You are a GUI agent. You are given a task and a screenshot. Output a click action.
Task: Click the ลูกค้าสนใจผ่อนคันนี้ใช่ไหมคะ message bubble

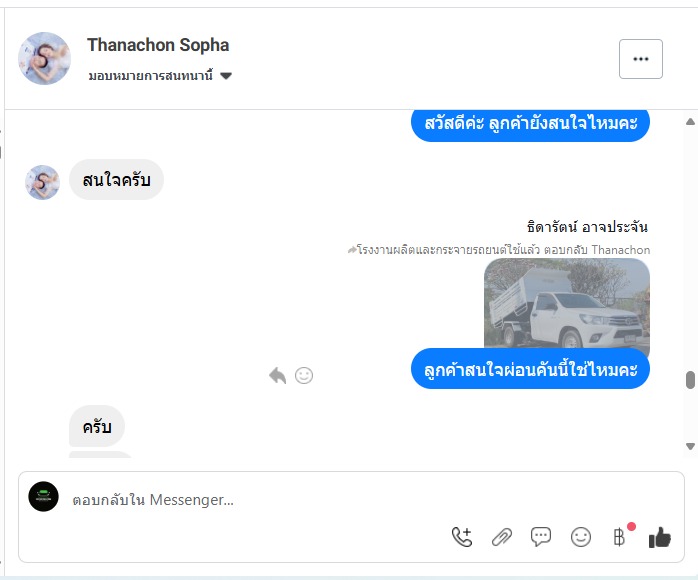(x=530, y=370)
